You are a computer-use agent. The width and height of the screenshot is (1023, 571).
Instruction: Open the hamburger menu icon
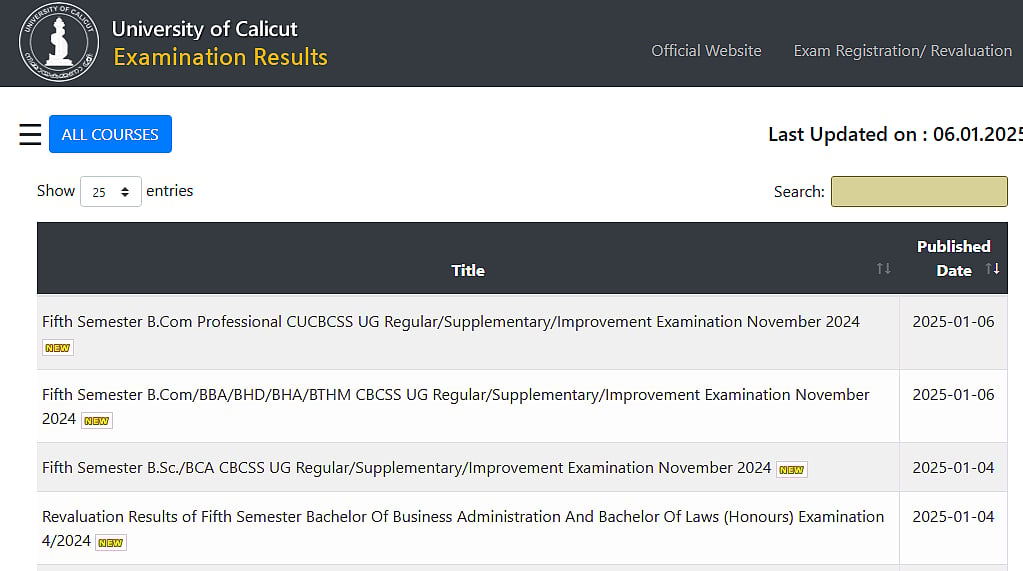click(x=30, y=135)
